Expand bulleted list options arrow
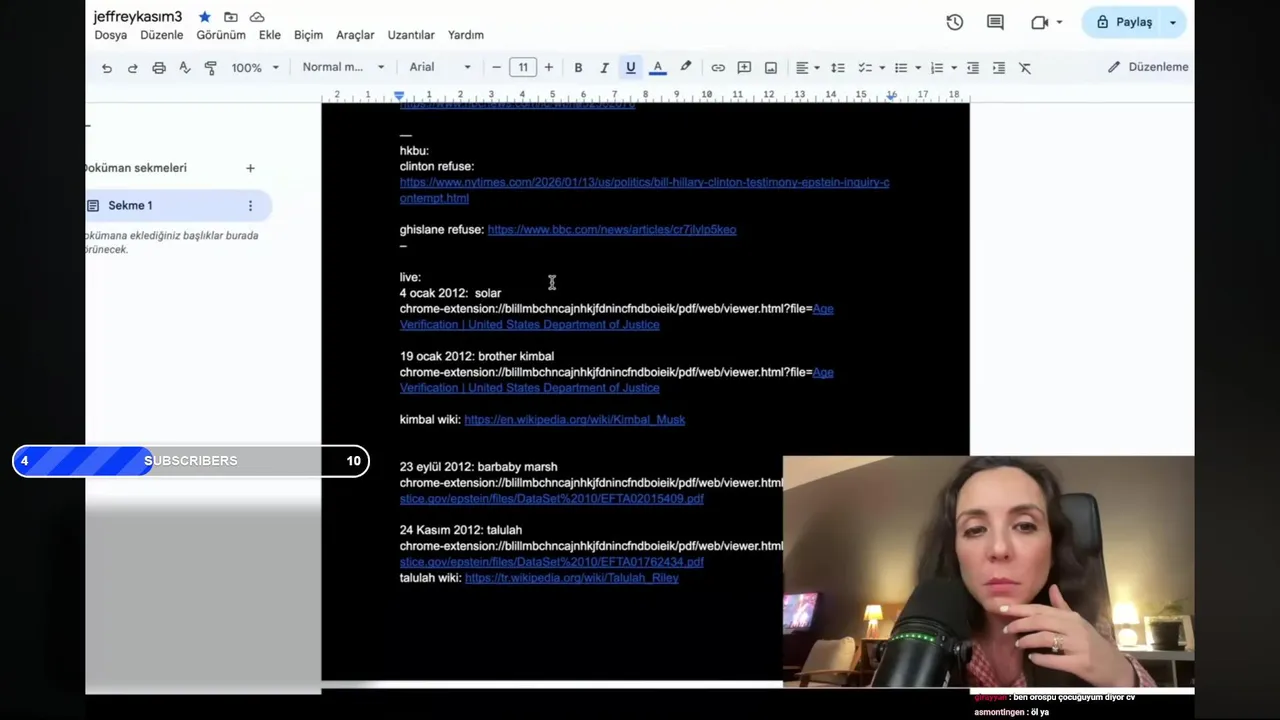The height and width of the screenshot is (720, 1280). (918, 68)
